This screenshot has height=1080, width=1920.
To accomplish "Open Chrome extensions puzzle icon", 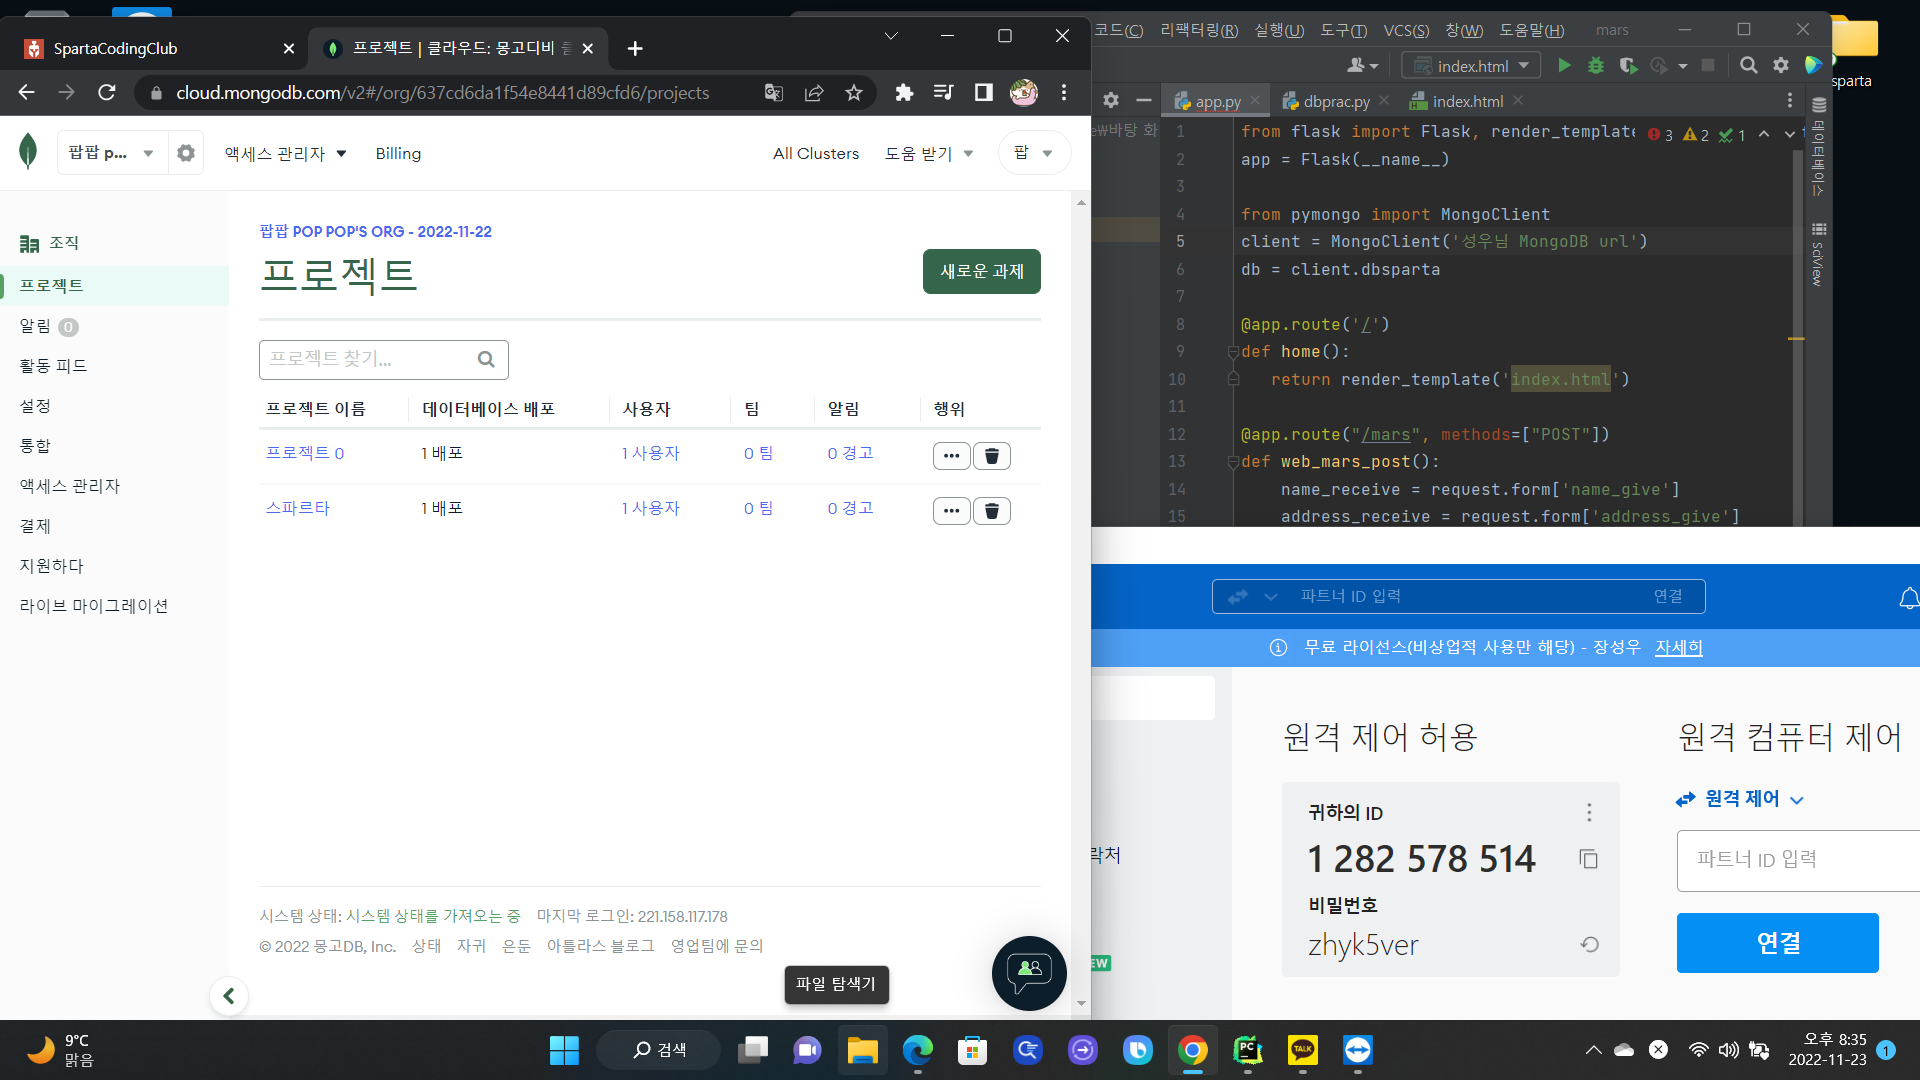I will pos(904,93).
